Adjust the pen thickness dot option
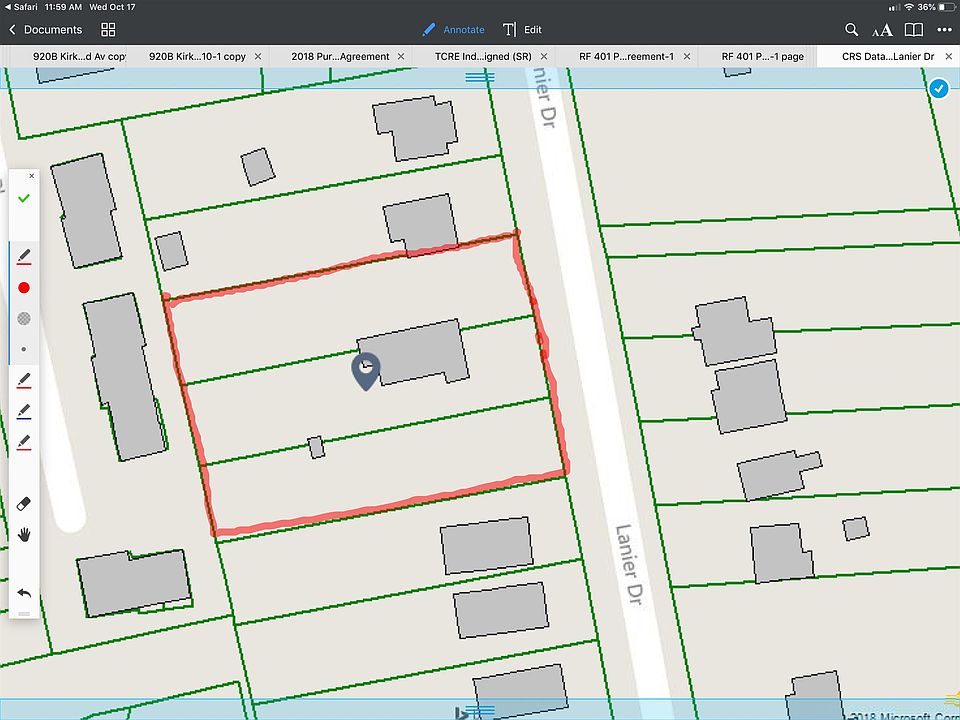The height and width of the screenshot is (720, 960). pos(24,349)
